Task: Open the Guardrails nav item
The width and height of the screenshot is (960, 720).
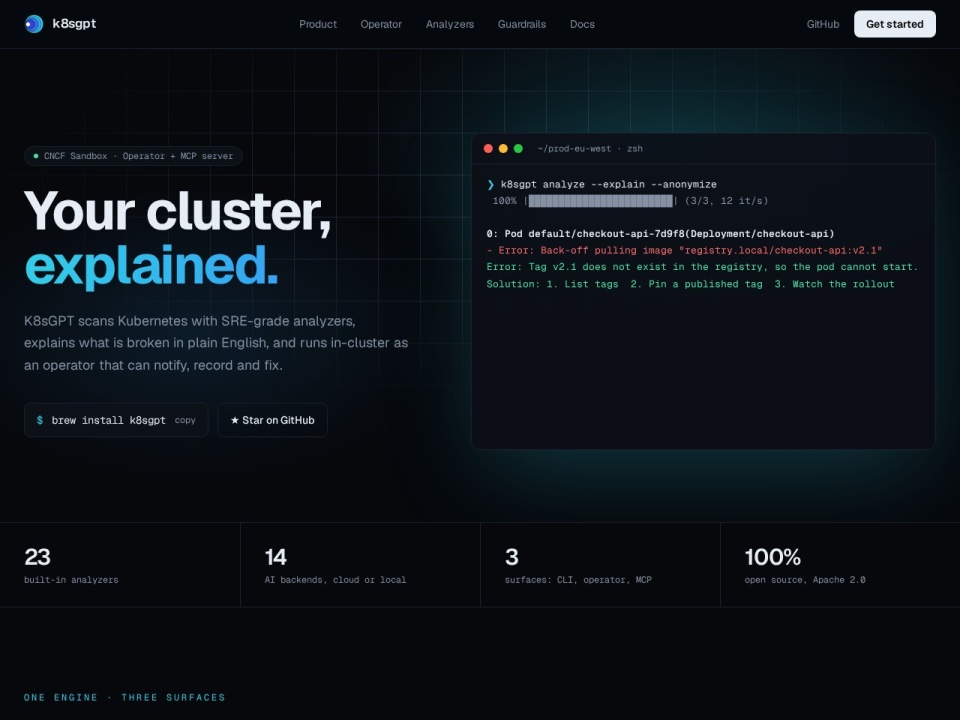Action: click(522, 24)
